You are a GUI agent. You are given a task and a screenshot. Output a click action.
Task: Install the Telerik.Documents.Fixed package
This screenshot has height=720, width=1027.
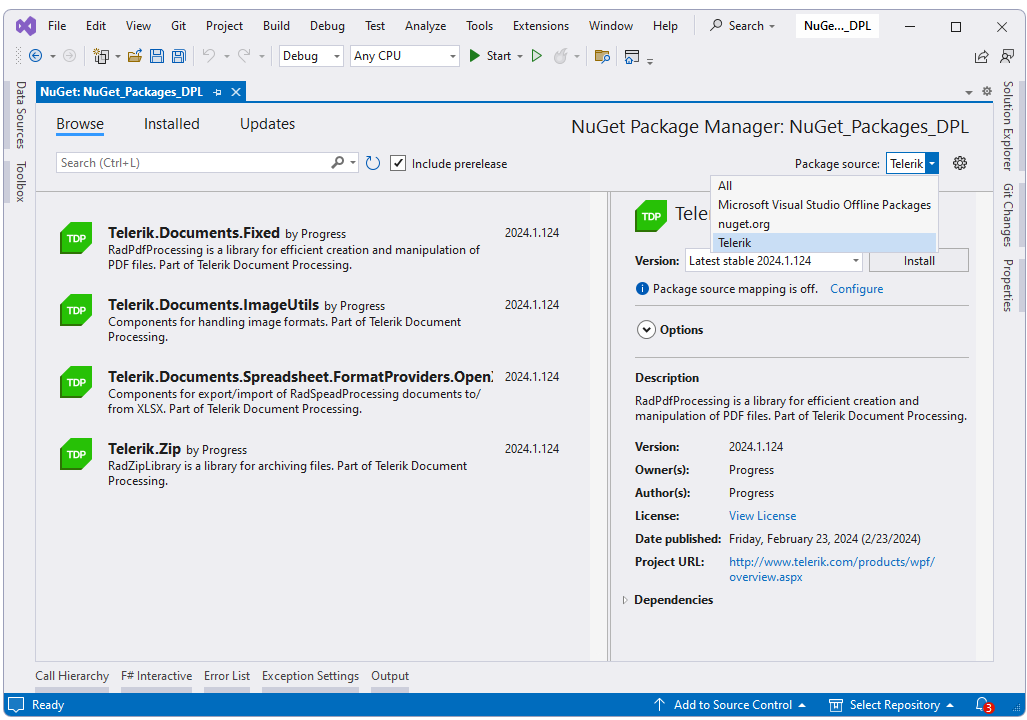tap(917, 260)
